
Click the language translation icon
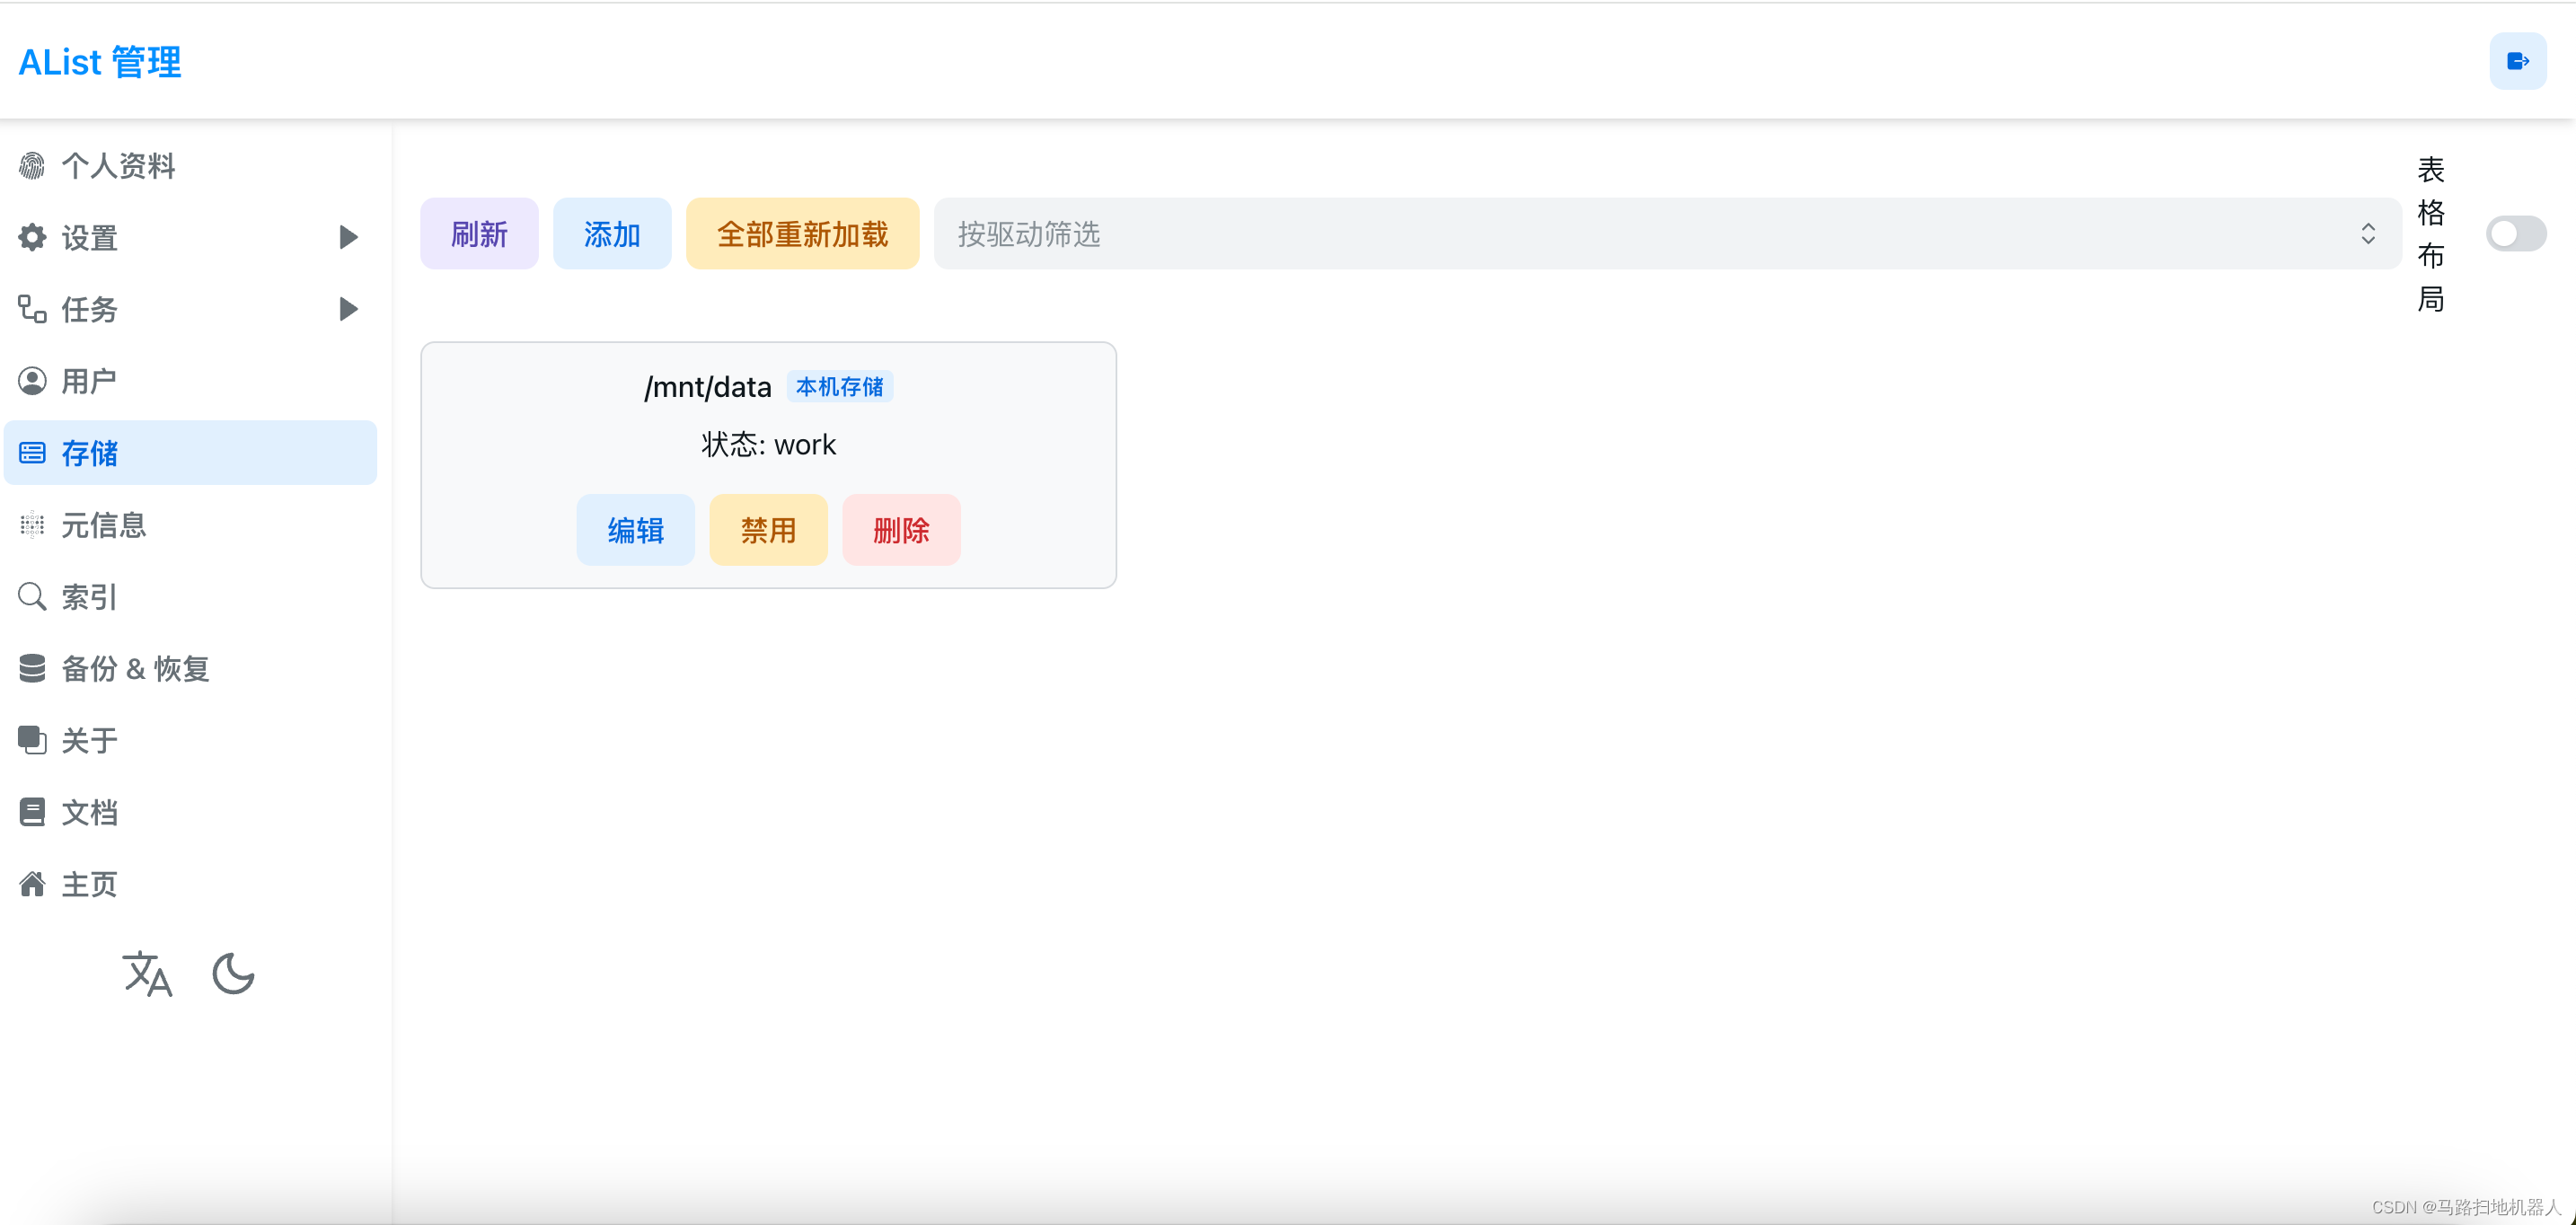pos(147,973)
